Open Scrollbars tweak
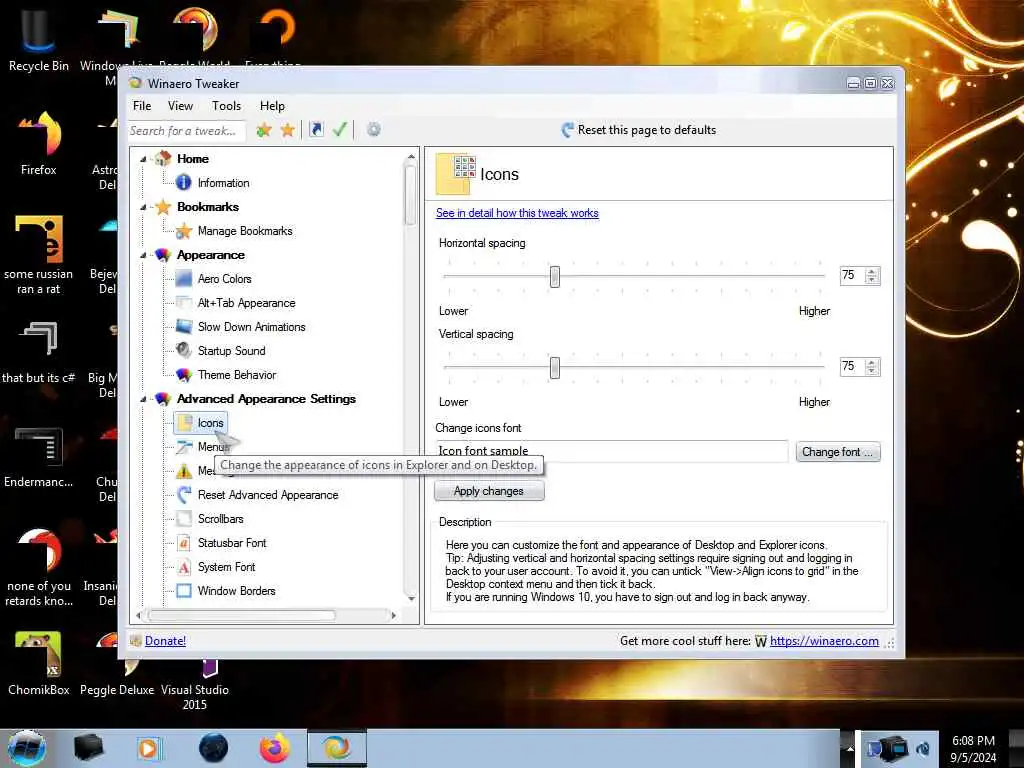Image resolution: width=1024 pixels, height=768 pixels. pos(220,519)
